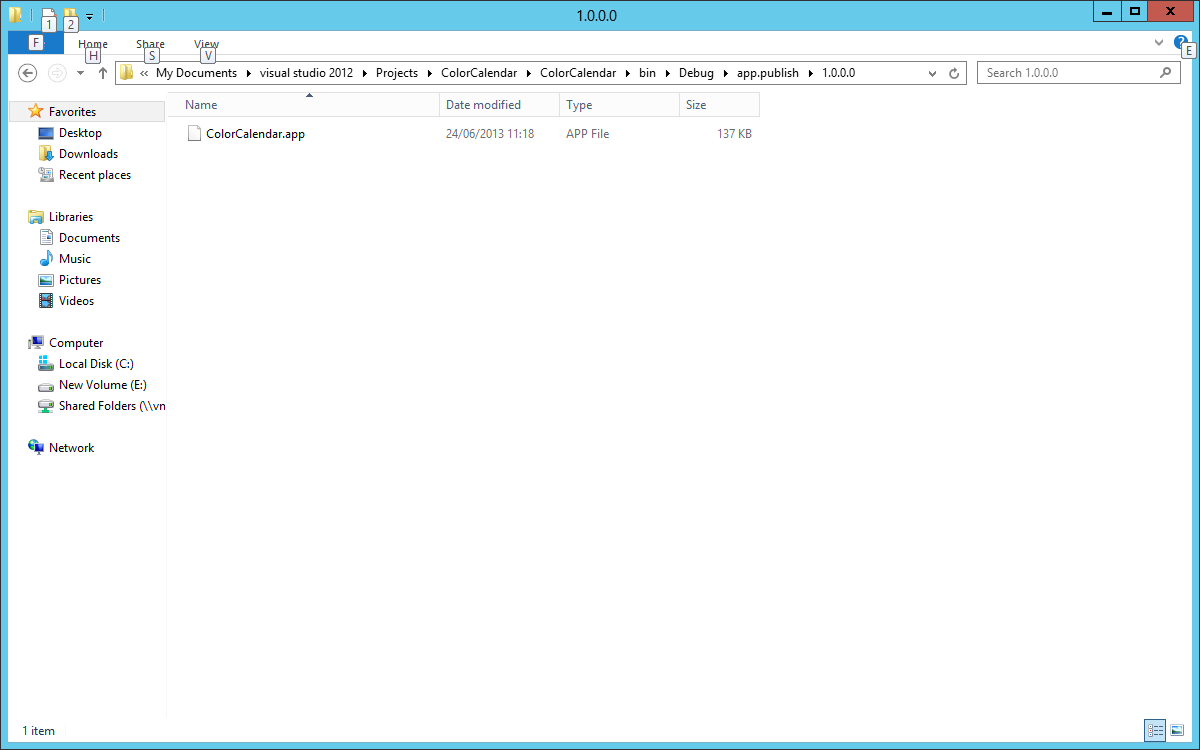This screenshot has width=1200, height=750.
Task: Switch to Details view icon
Action: (x=1155, y=730)
